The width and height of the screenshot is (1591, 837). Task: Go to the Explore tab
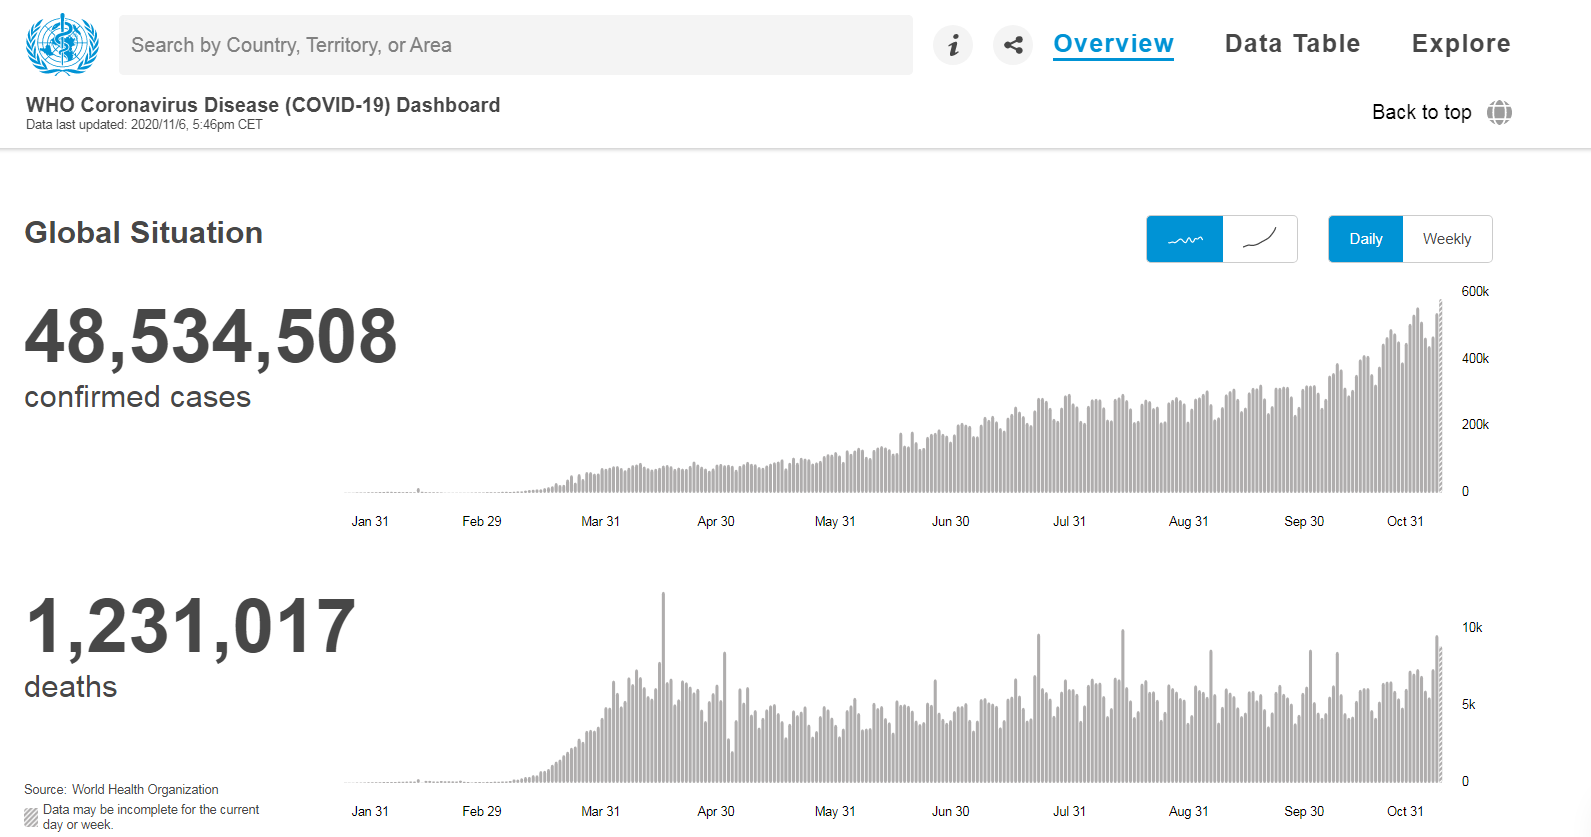[x=1461, y=44]
